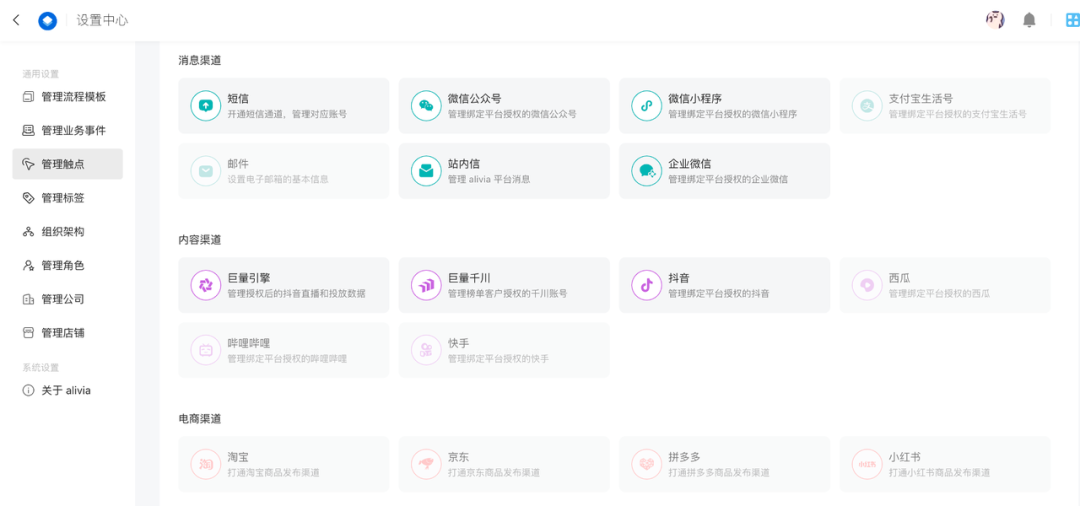Click the 短信 channel icon
This screenshot has width=1080, height=506.
pos(205,106)
